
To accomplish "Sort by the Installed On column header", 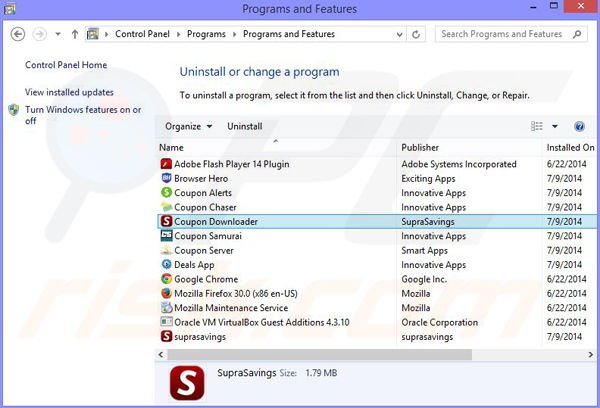I will point(570,147).
